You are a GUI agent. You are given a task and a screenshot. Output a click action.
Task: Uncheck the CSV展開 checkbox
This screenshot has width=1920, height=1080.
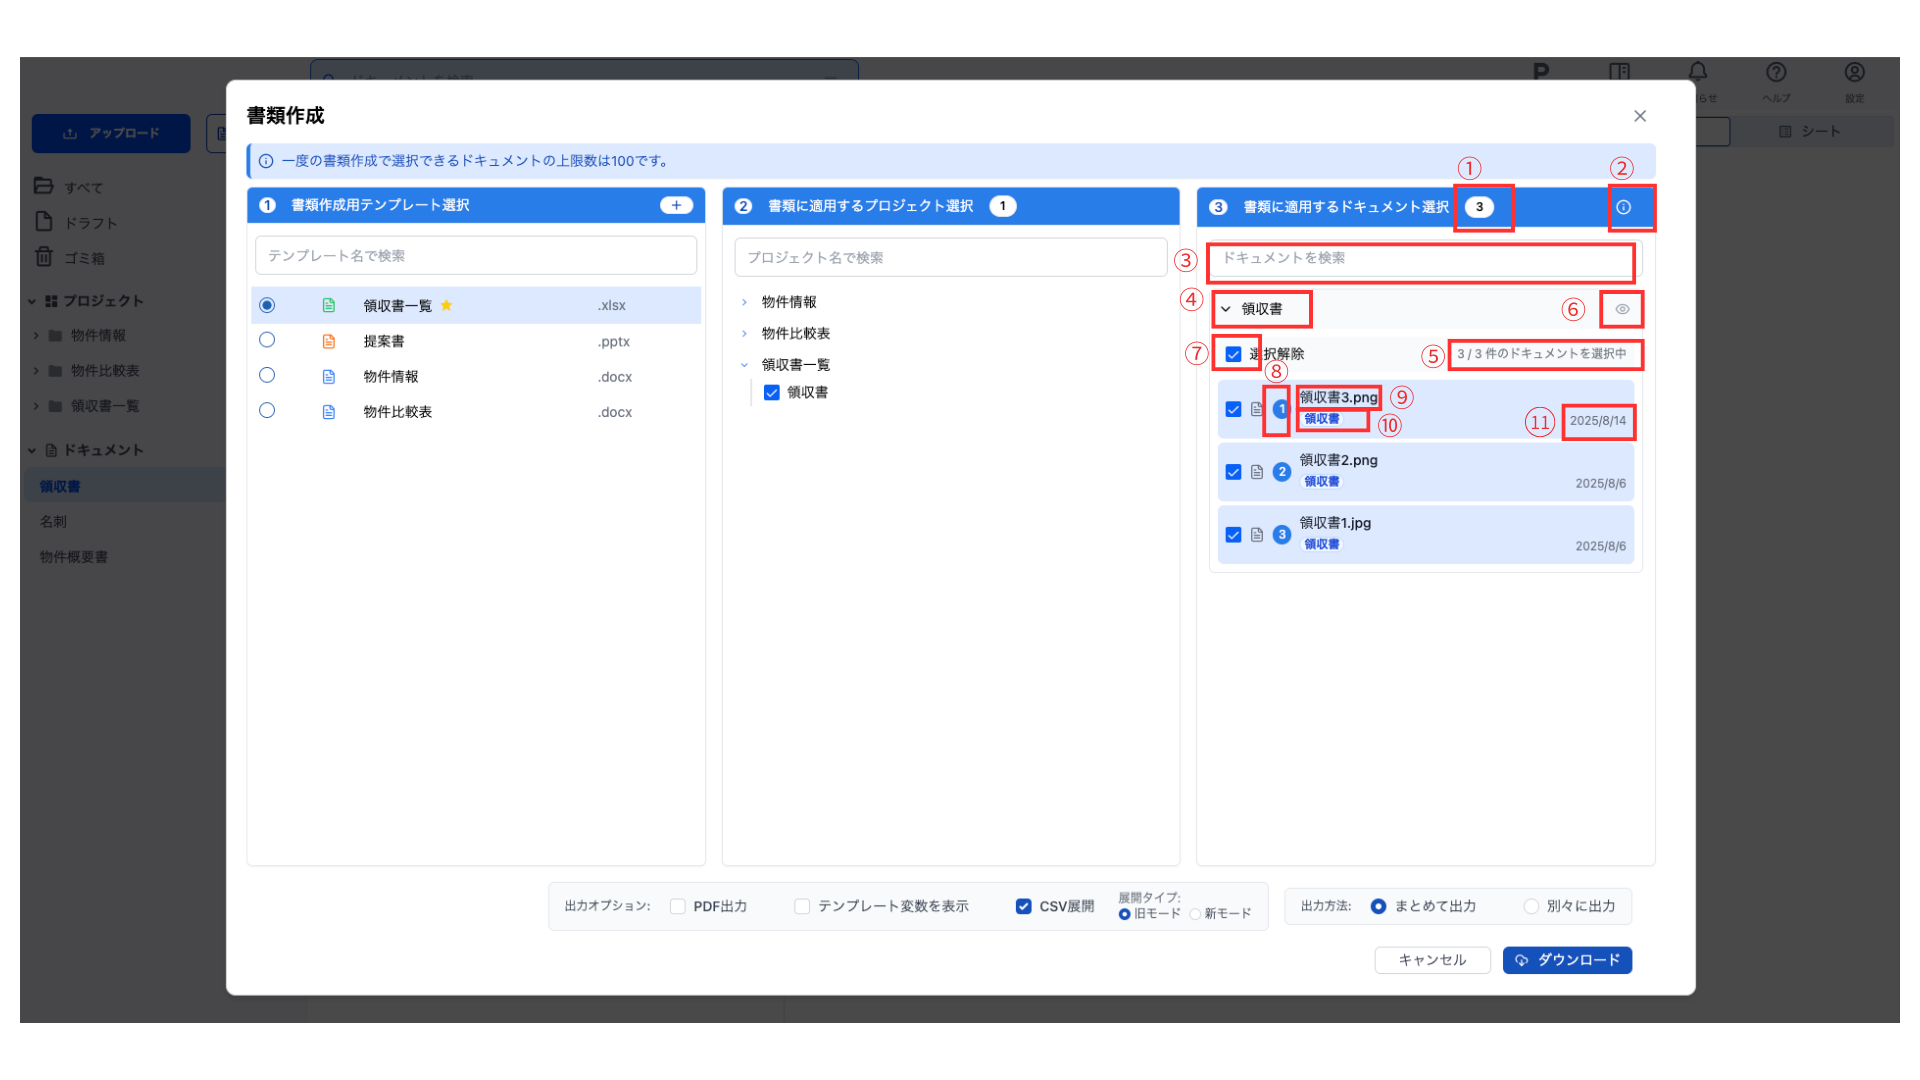tap(1023, 906)
